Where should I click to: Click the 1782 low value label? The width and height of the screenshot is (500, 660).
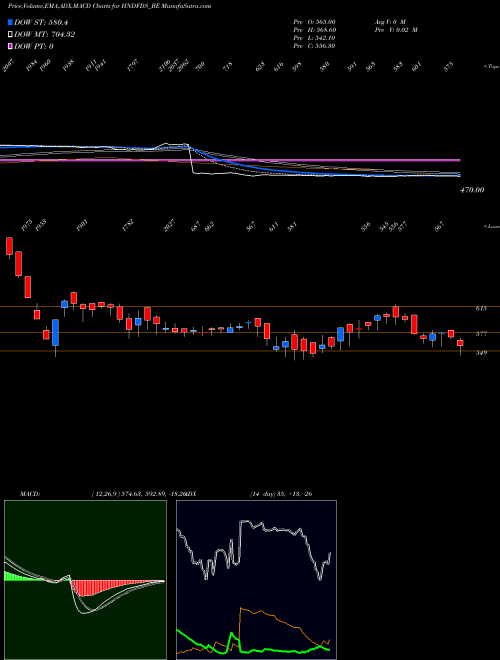coord(128,225)
